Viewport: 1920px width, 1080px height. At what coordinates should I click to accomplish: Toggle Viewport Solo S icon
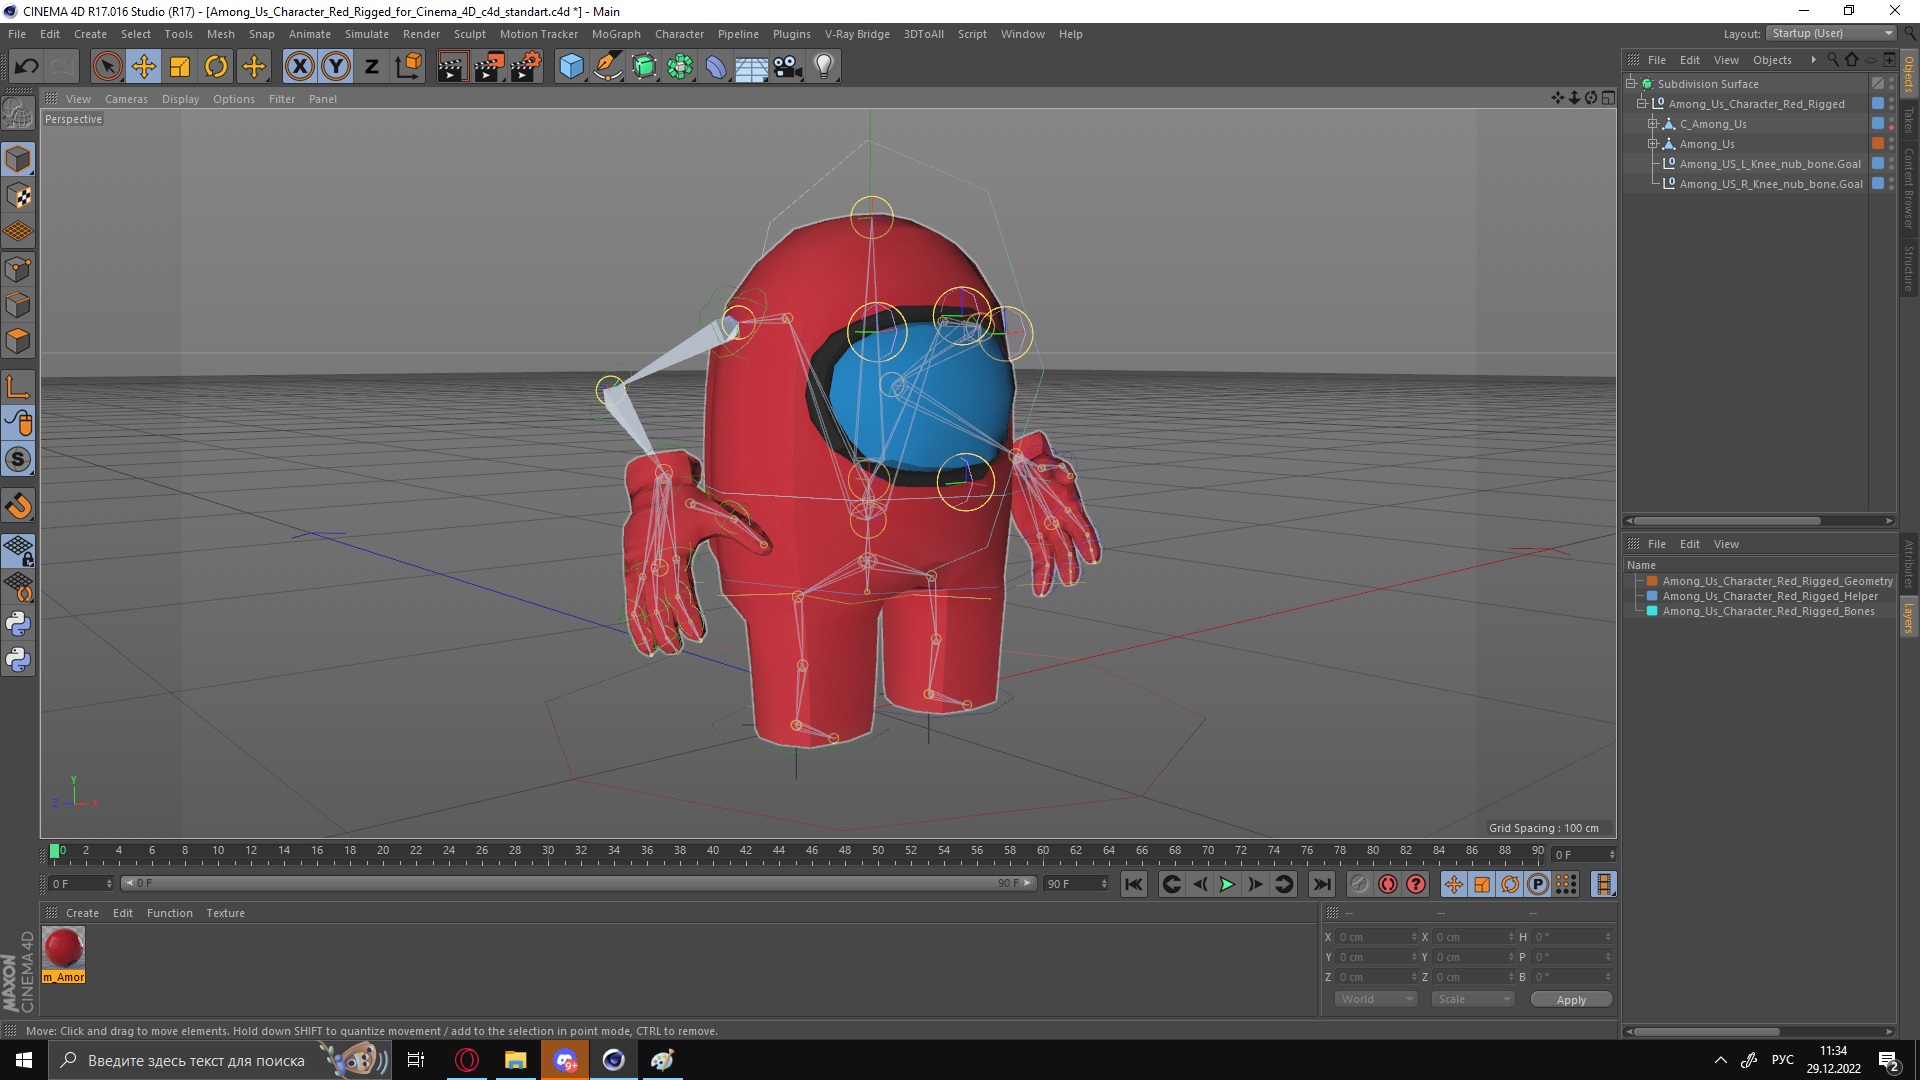[18, 460]
